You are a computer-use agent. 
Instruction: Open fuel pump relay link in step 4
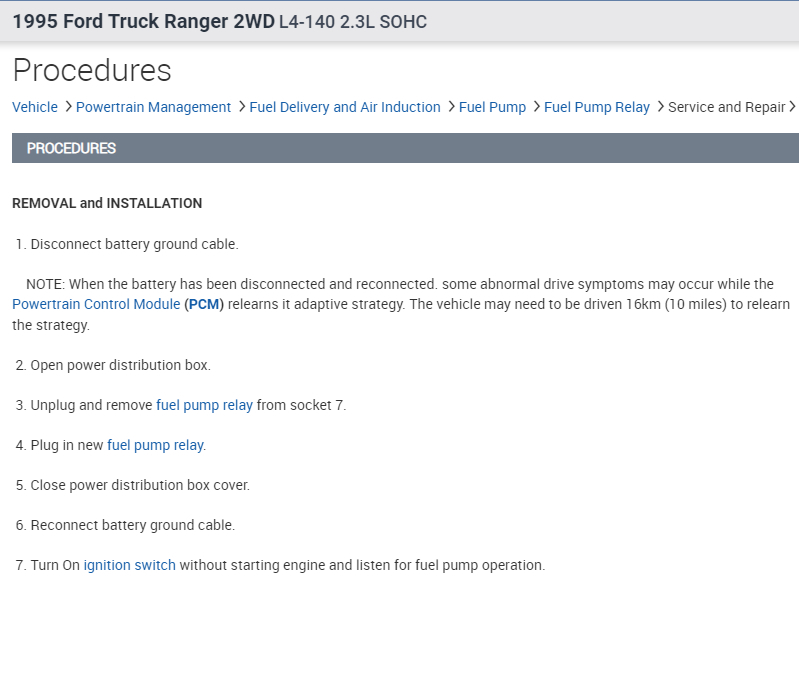pos(155,445)
